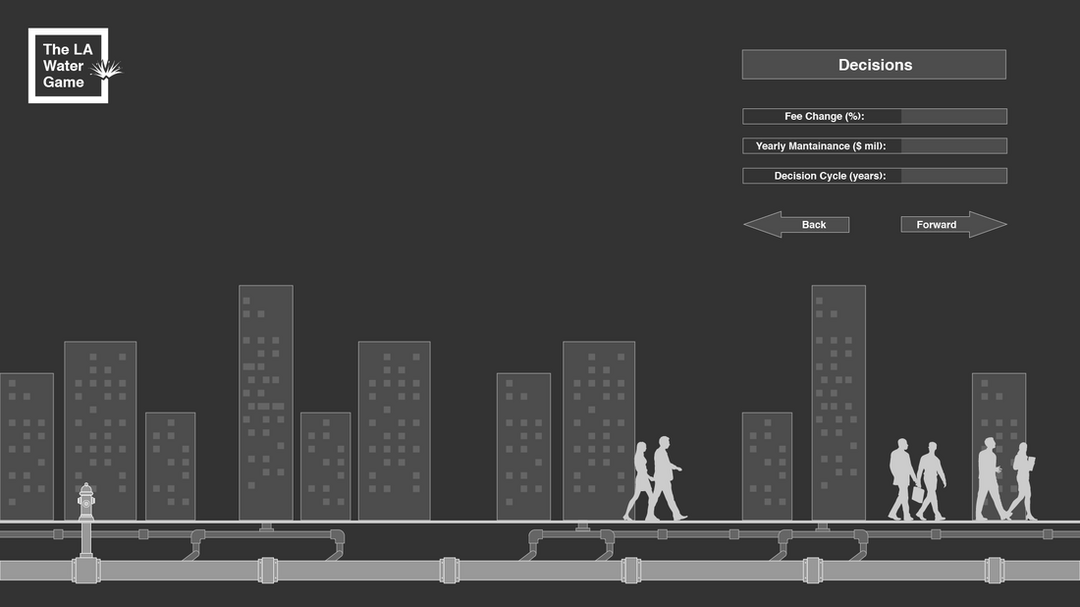Select the Decision Cycle (years) field

point(953,176)
